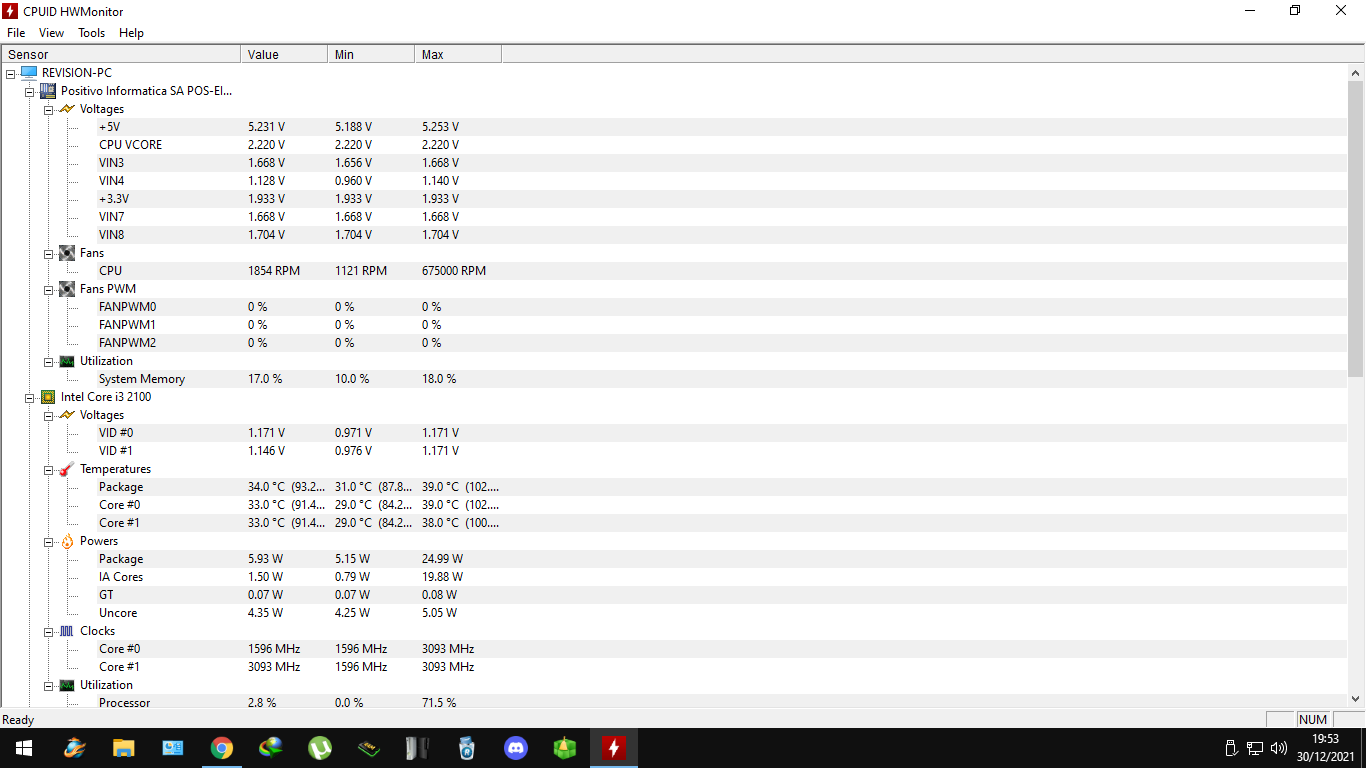Click the scrollbar up arrow
1366x768 pixels.
(x=1356, y=73)
